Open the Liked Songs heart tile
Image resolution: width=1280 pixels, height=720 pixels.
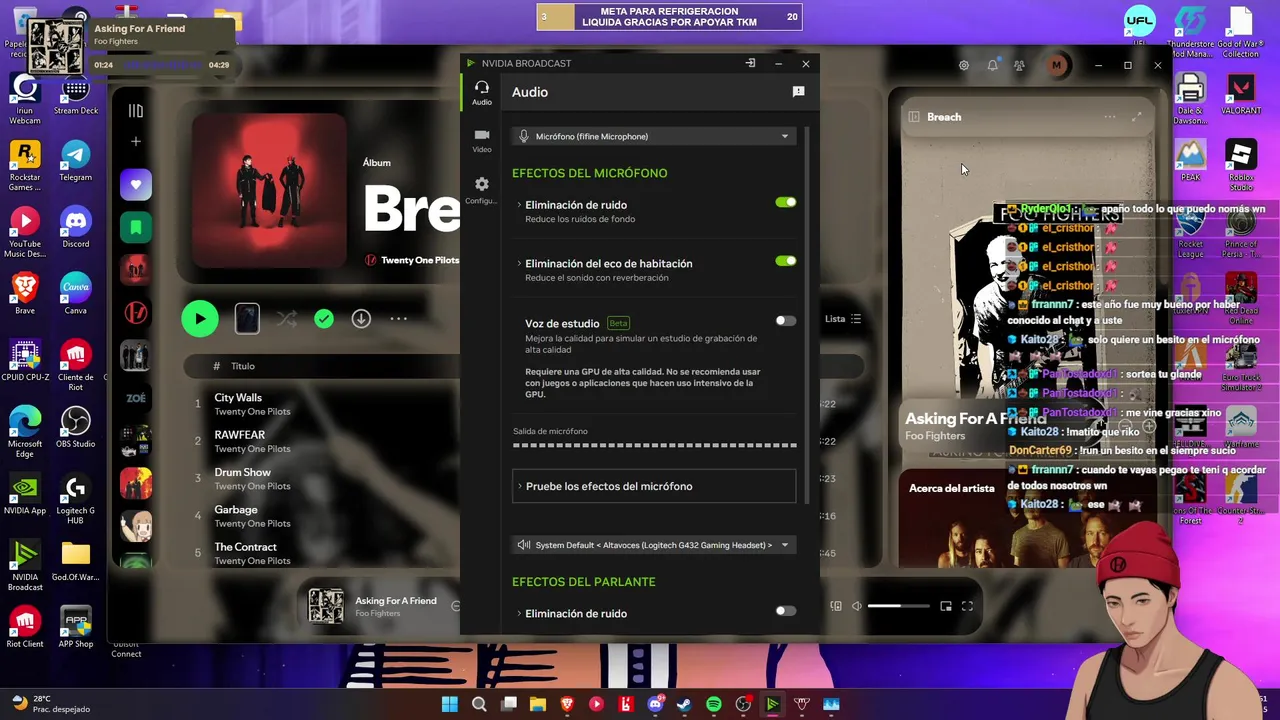(x=136, y=185)
